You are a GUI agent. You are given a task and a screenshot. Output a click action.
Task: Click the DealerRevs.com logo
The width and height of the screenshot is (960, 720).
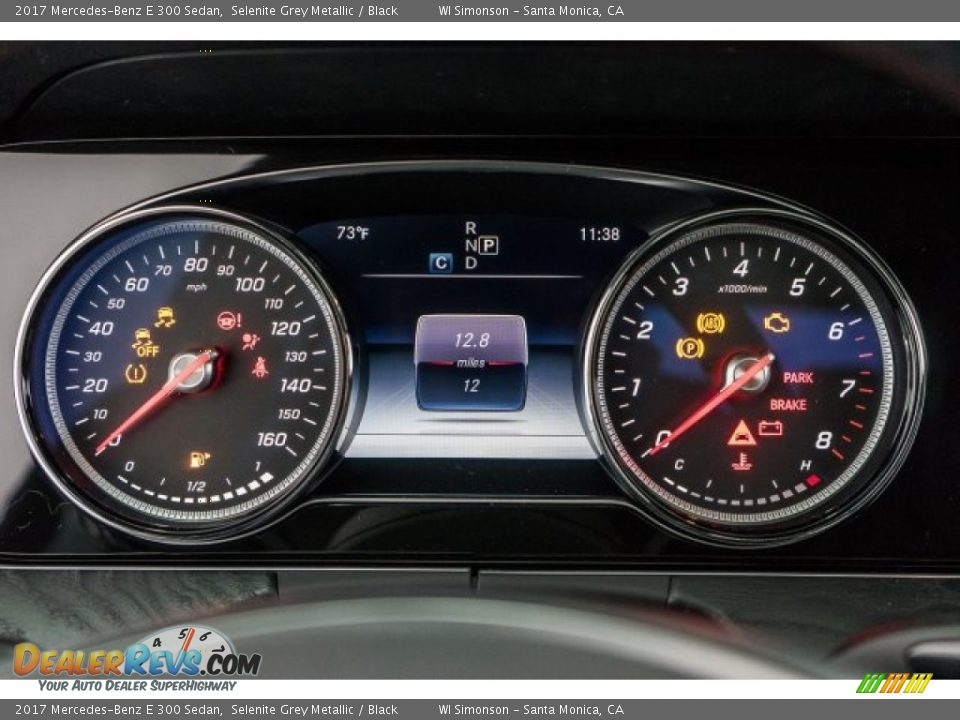coord(136,659)
